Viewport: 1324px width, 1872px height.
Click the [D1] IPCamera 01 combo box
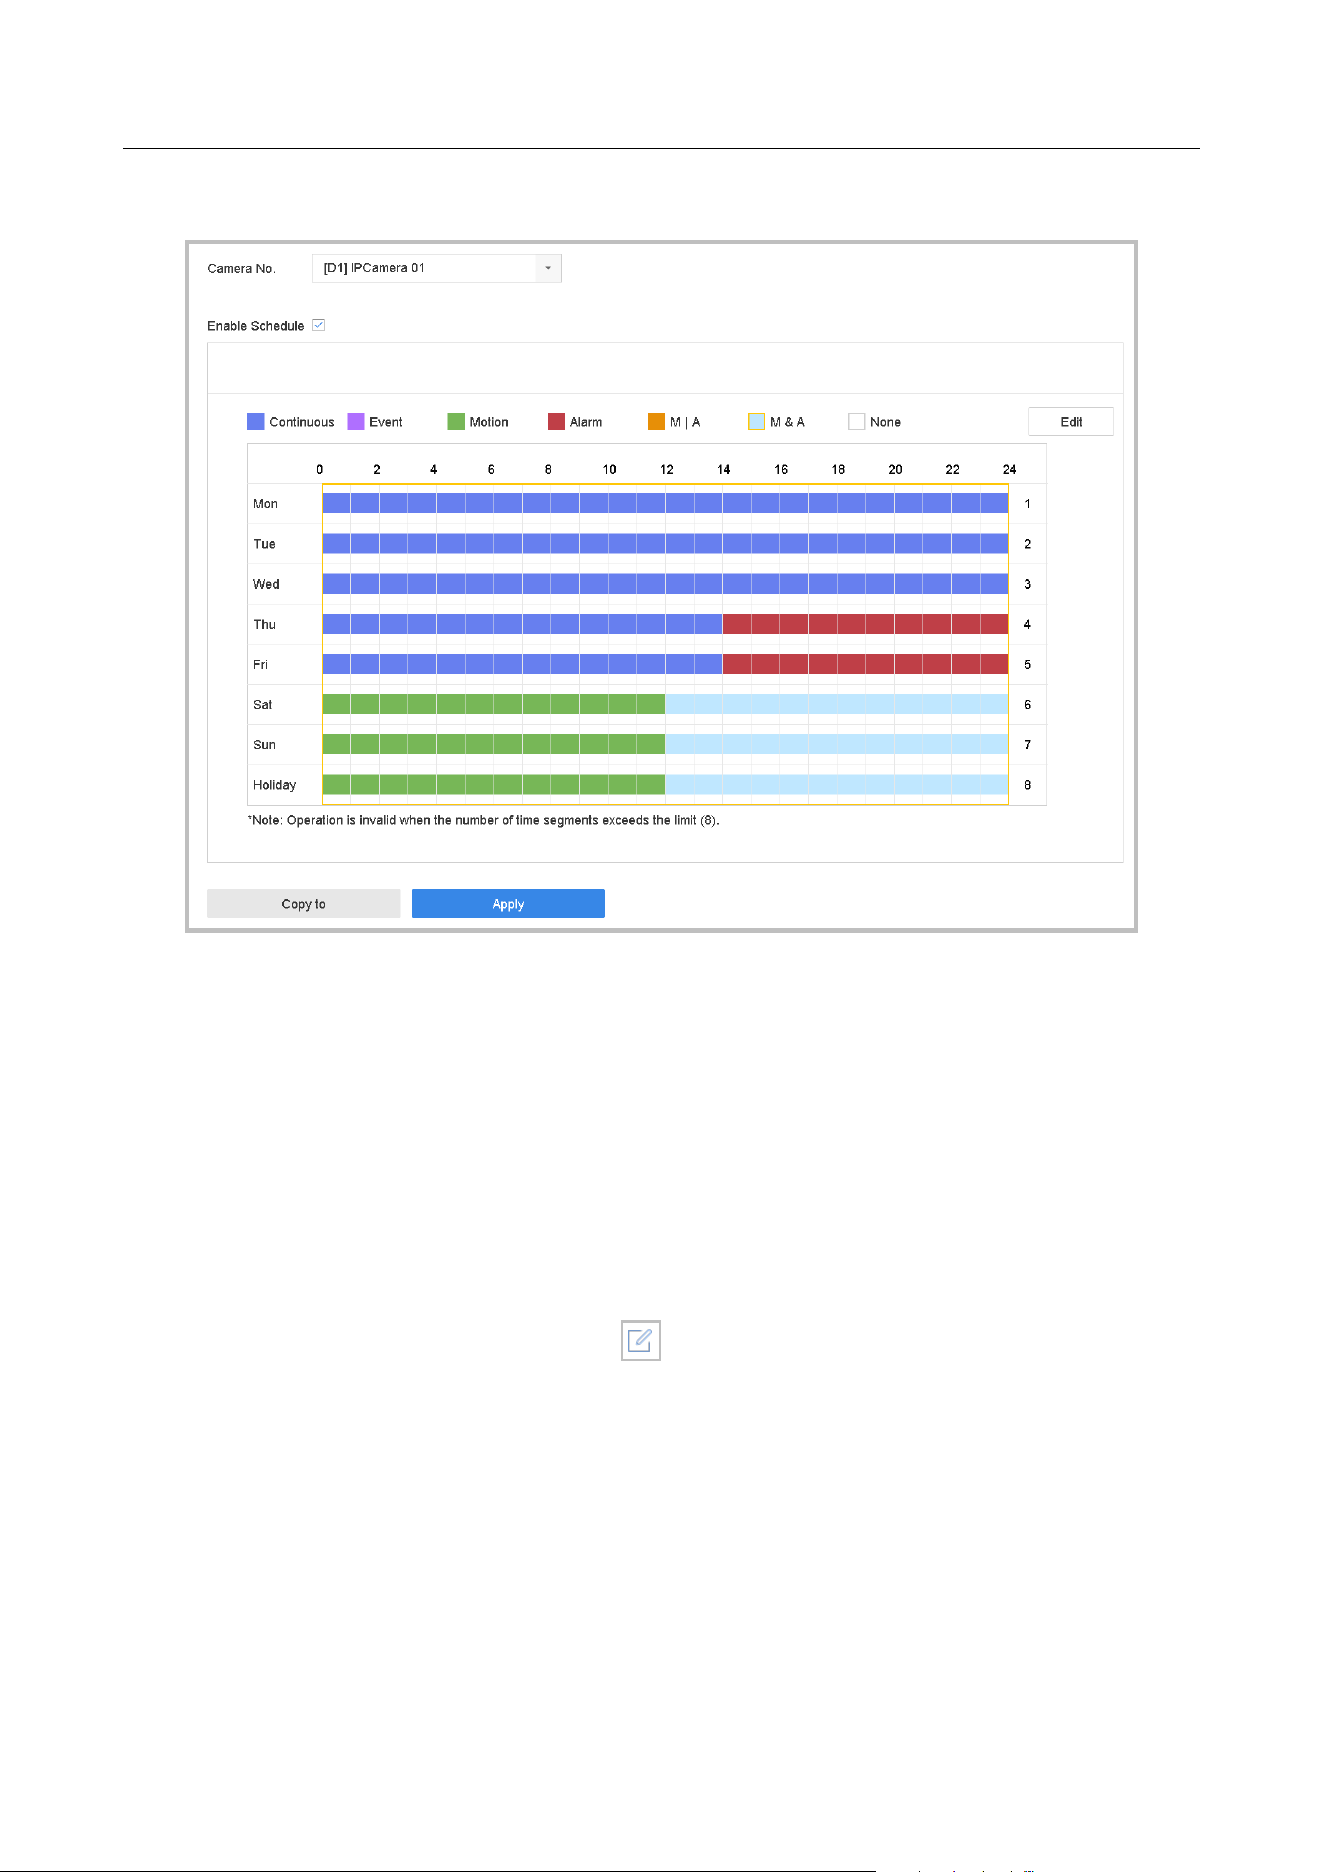coord(437,268)
